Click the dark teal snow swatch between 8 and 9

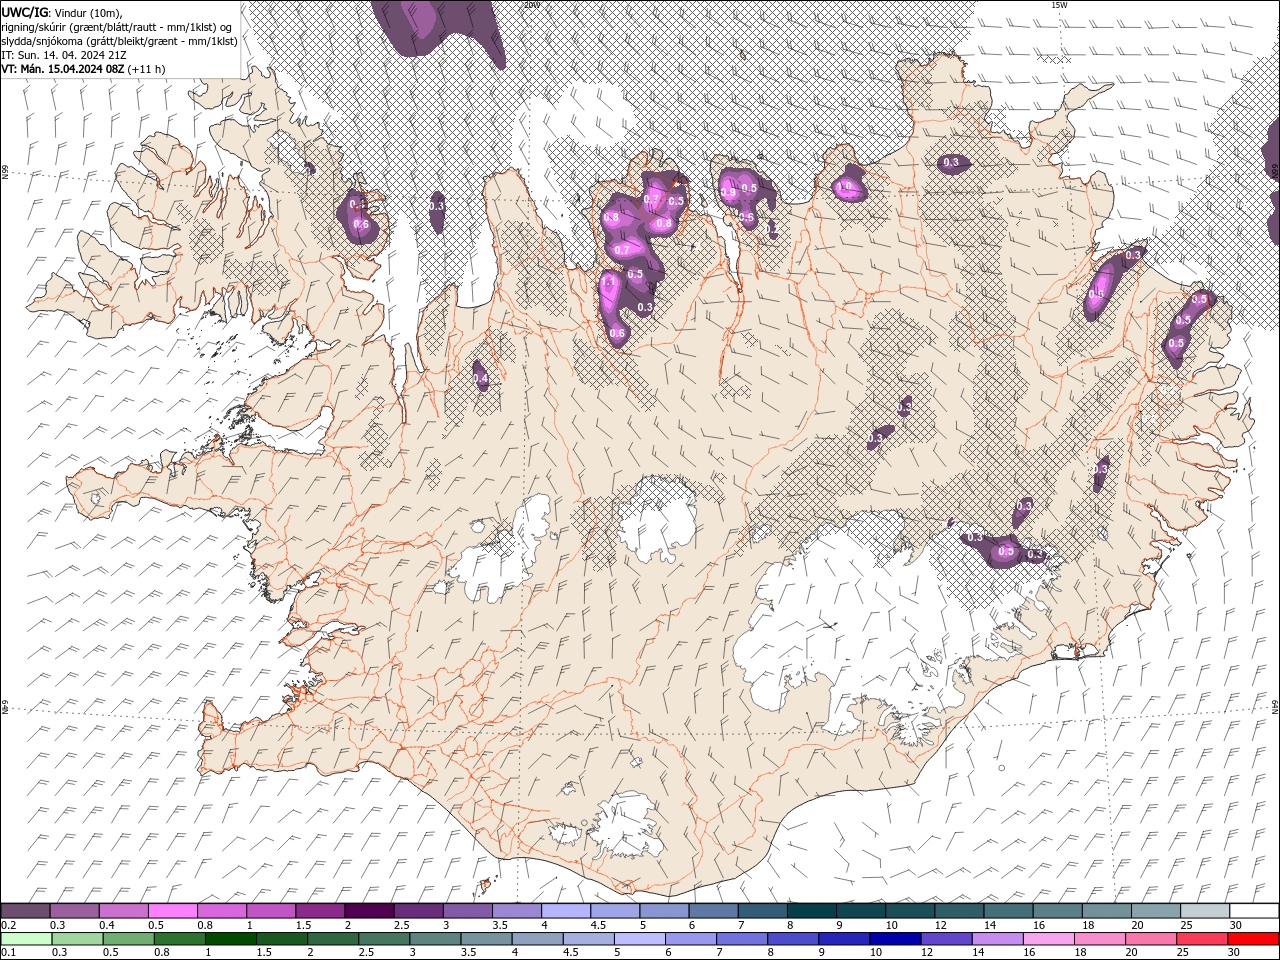[x=811, y=911]
